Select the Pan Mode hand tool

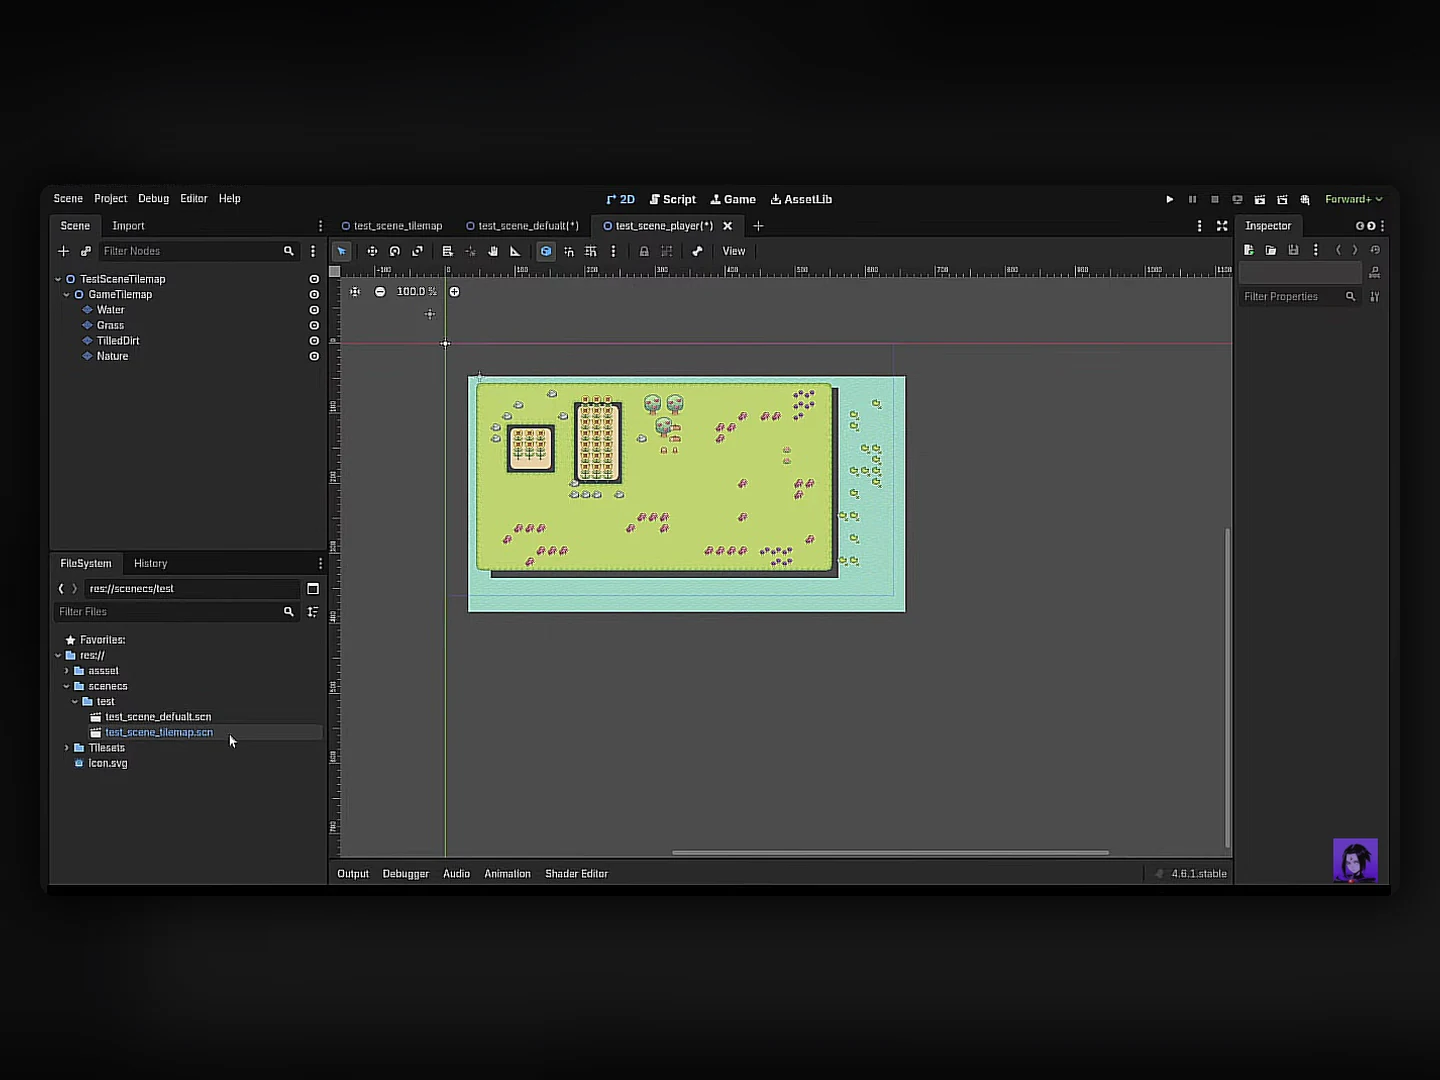coord(493,251)
